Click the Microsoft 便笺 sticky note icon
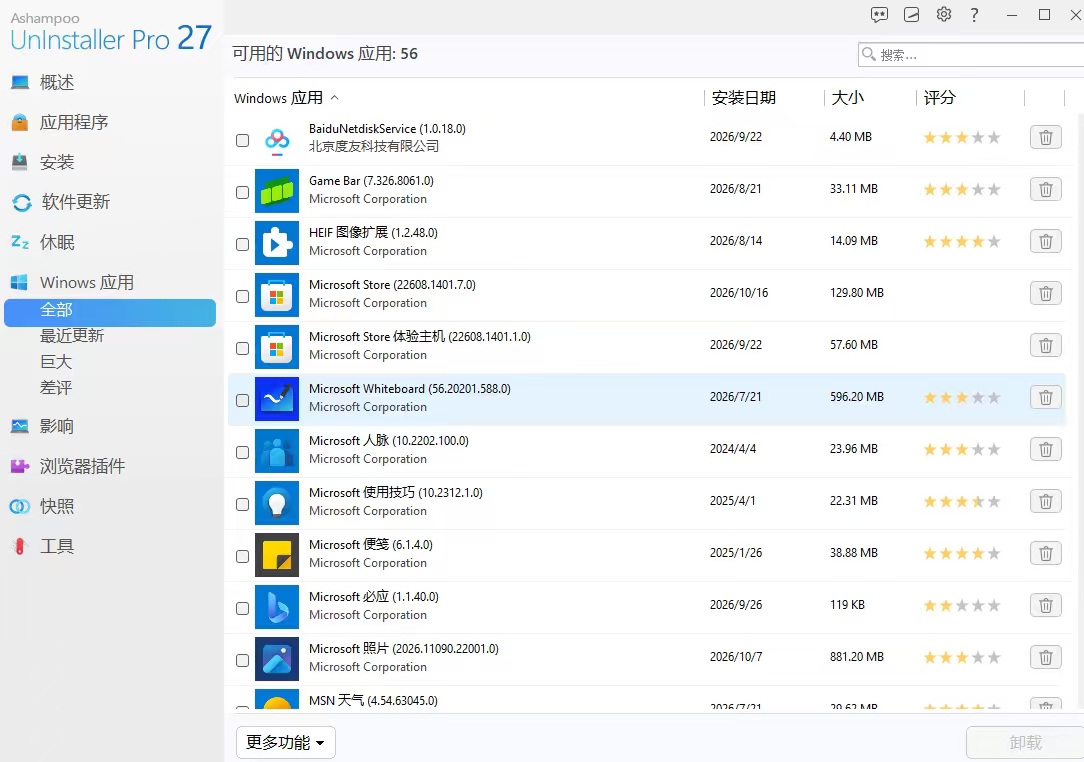The width and height of the screenshot is (1084, 762). 277,555
